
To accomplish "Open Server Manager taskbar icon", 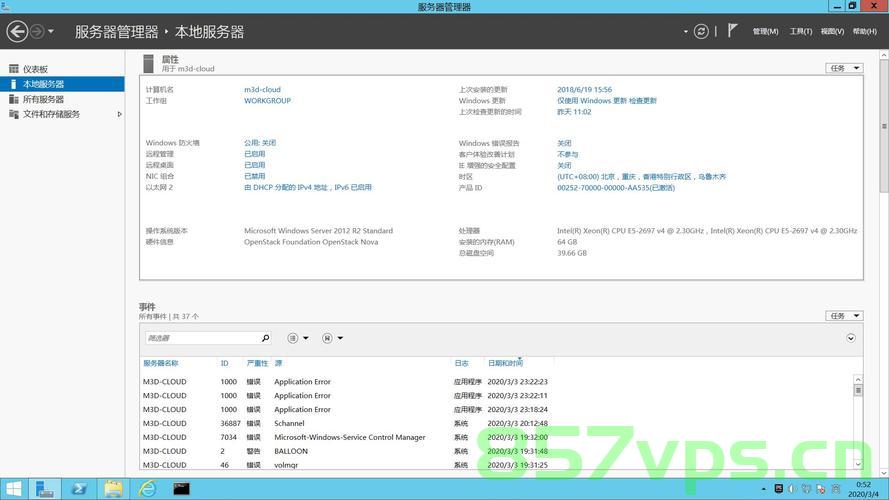I will click(x=44, y=489).
